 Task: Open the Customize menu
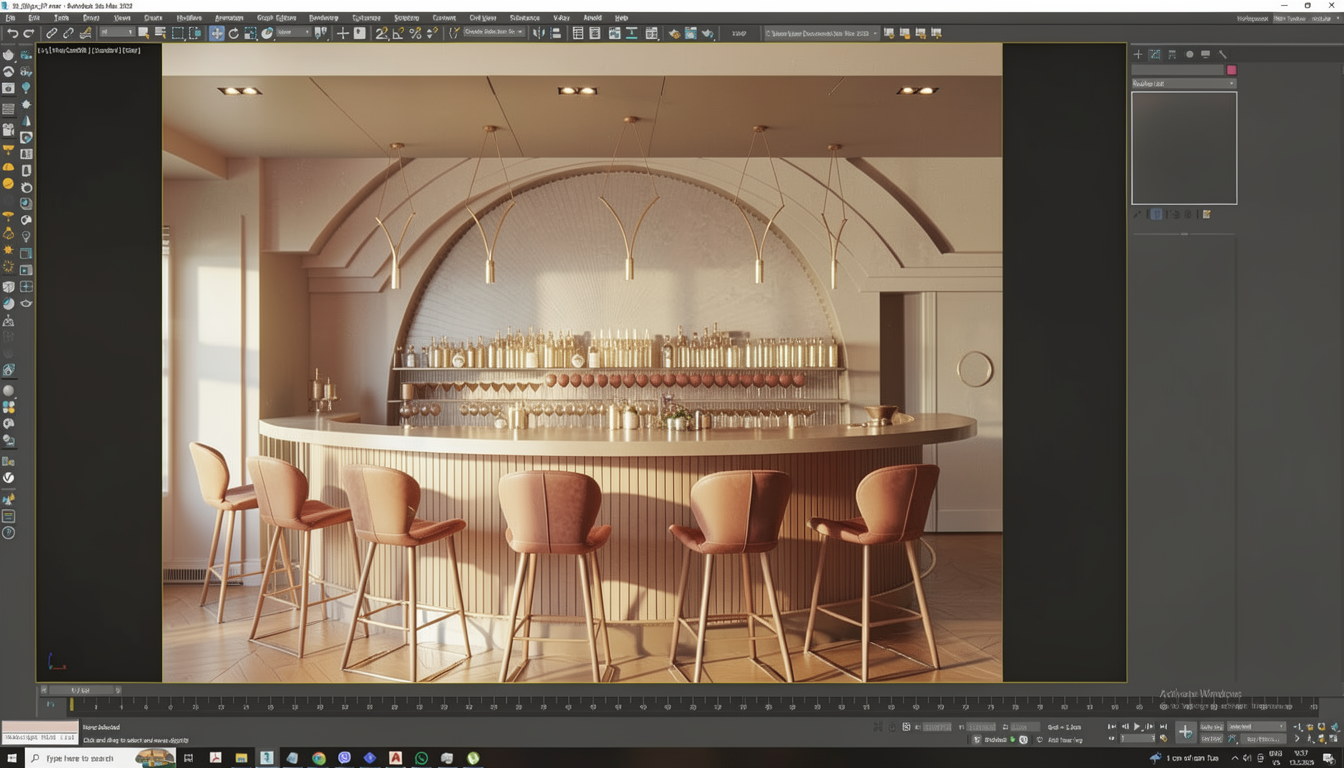pos(366,18)
